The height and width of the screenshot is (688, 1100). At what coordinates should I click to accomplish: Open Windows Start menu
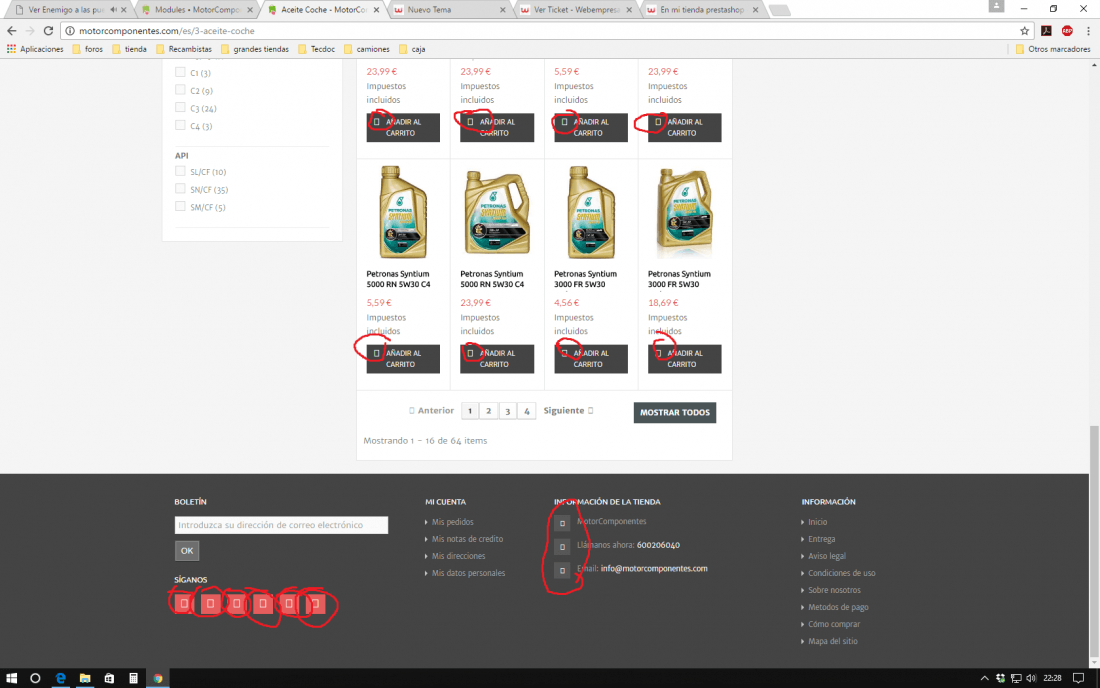[x=11, y=678]
